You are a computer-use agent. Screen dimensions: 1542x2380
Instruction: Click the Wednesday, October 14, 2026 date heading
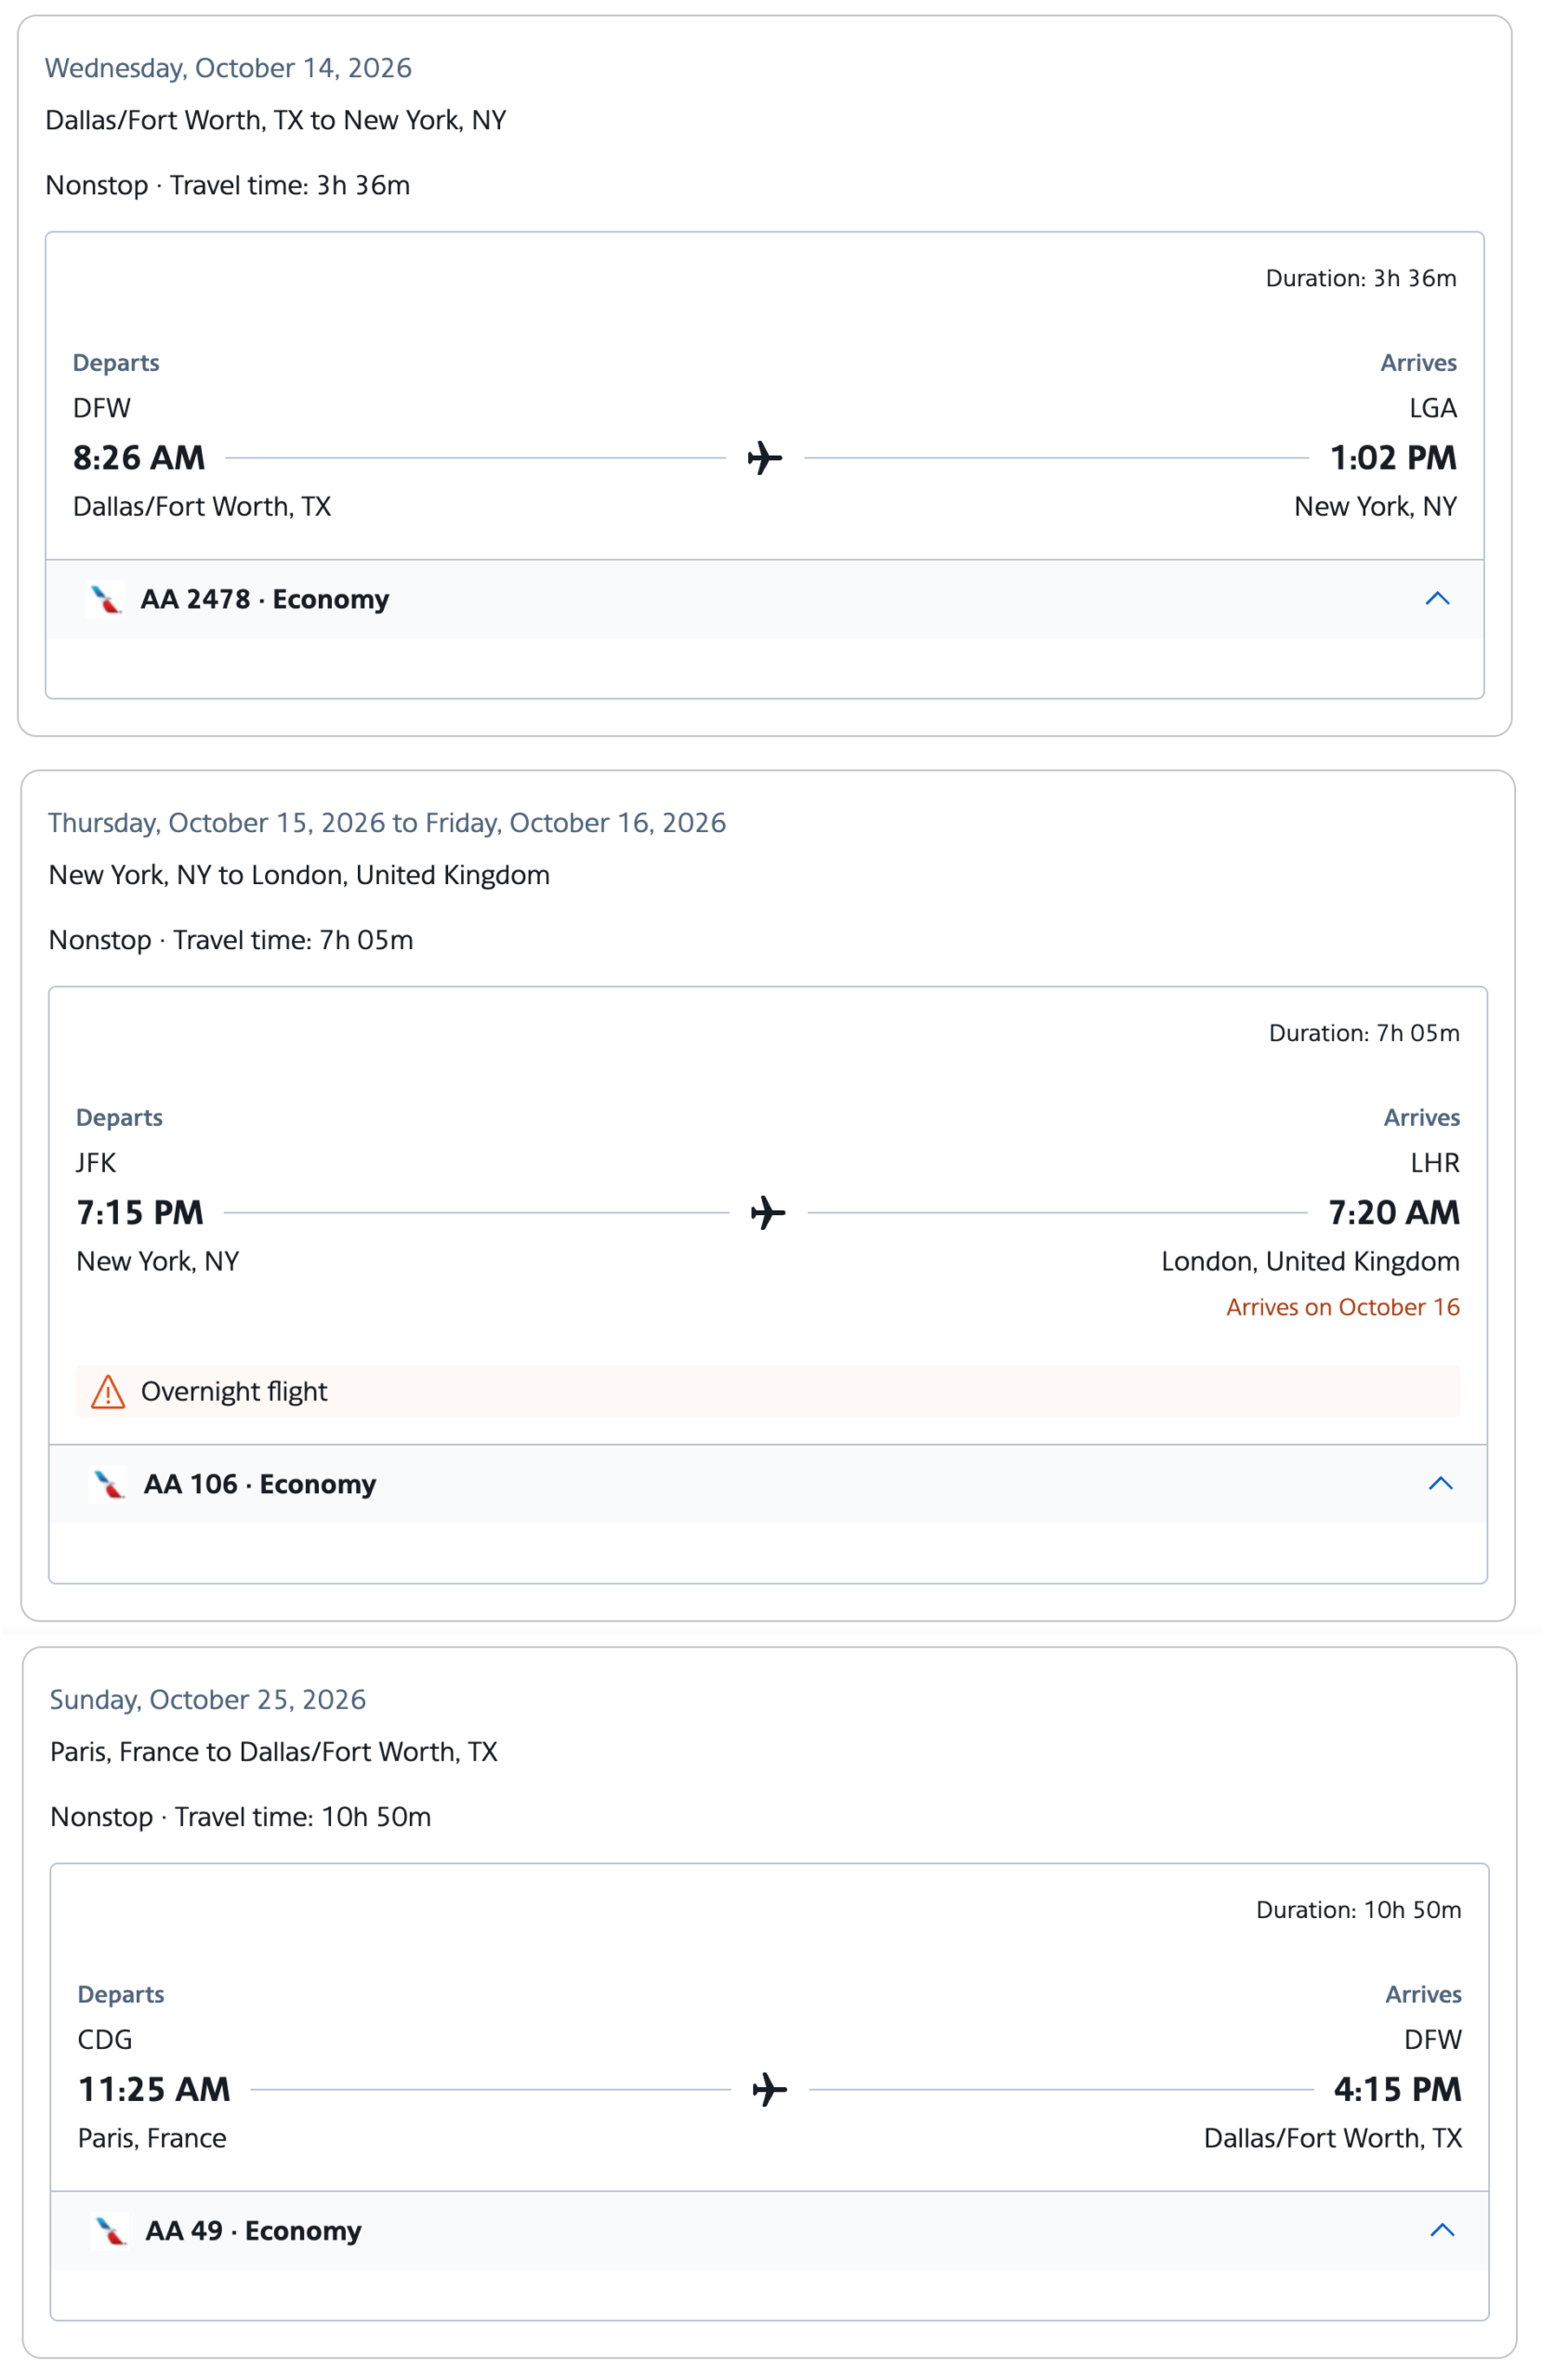(228, 68)
